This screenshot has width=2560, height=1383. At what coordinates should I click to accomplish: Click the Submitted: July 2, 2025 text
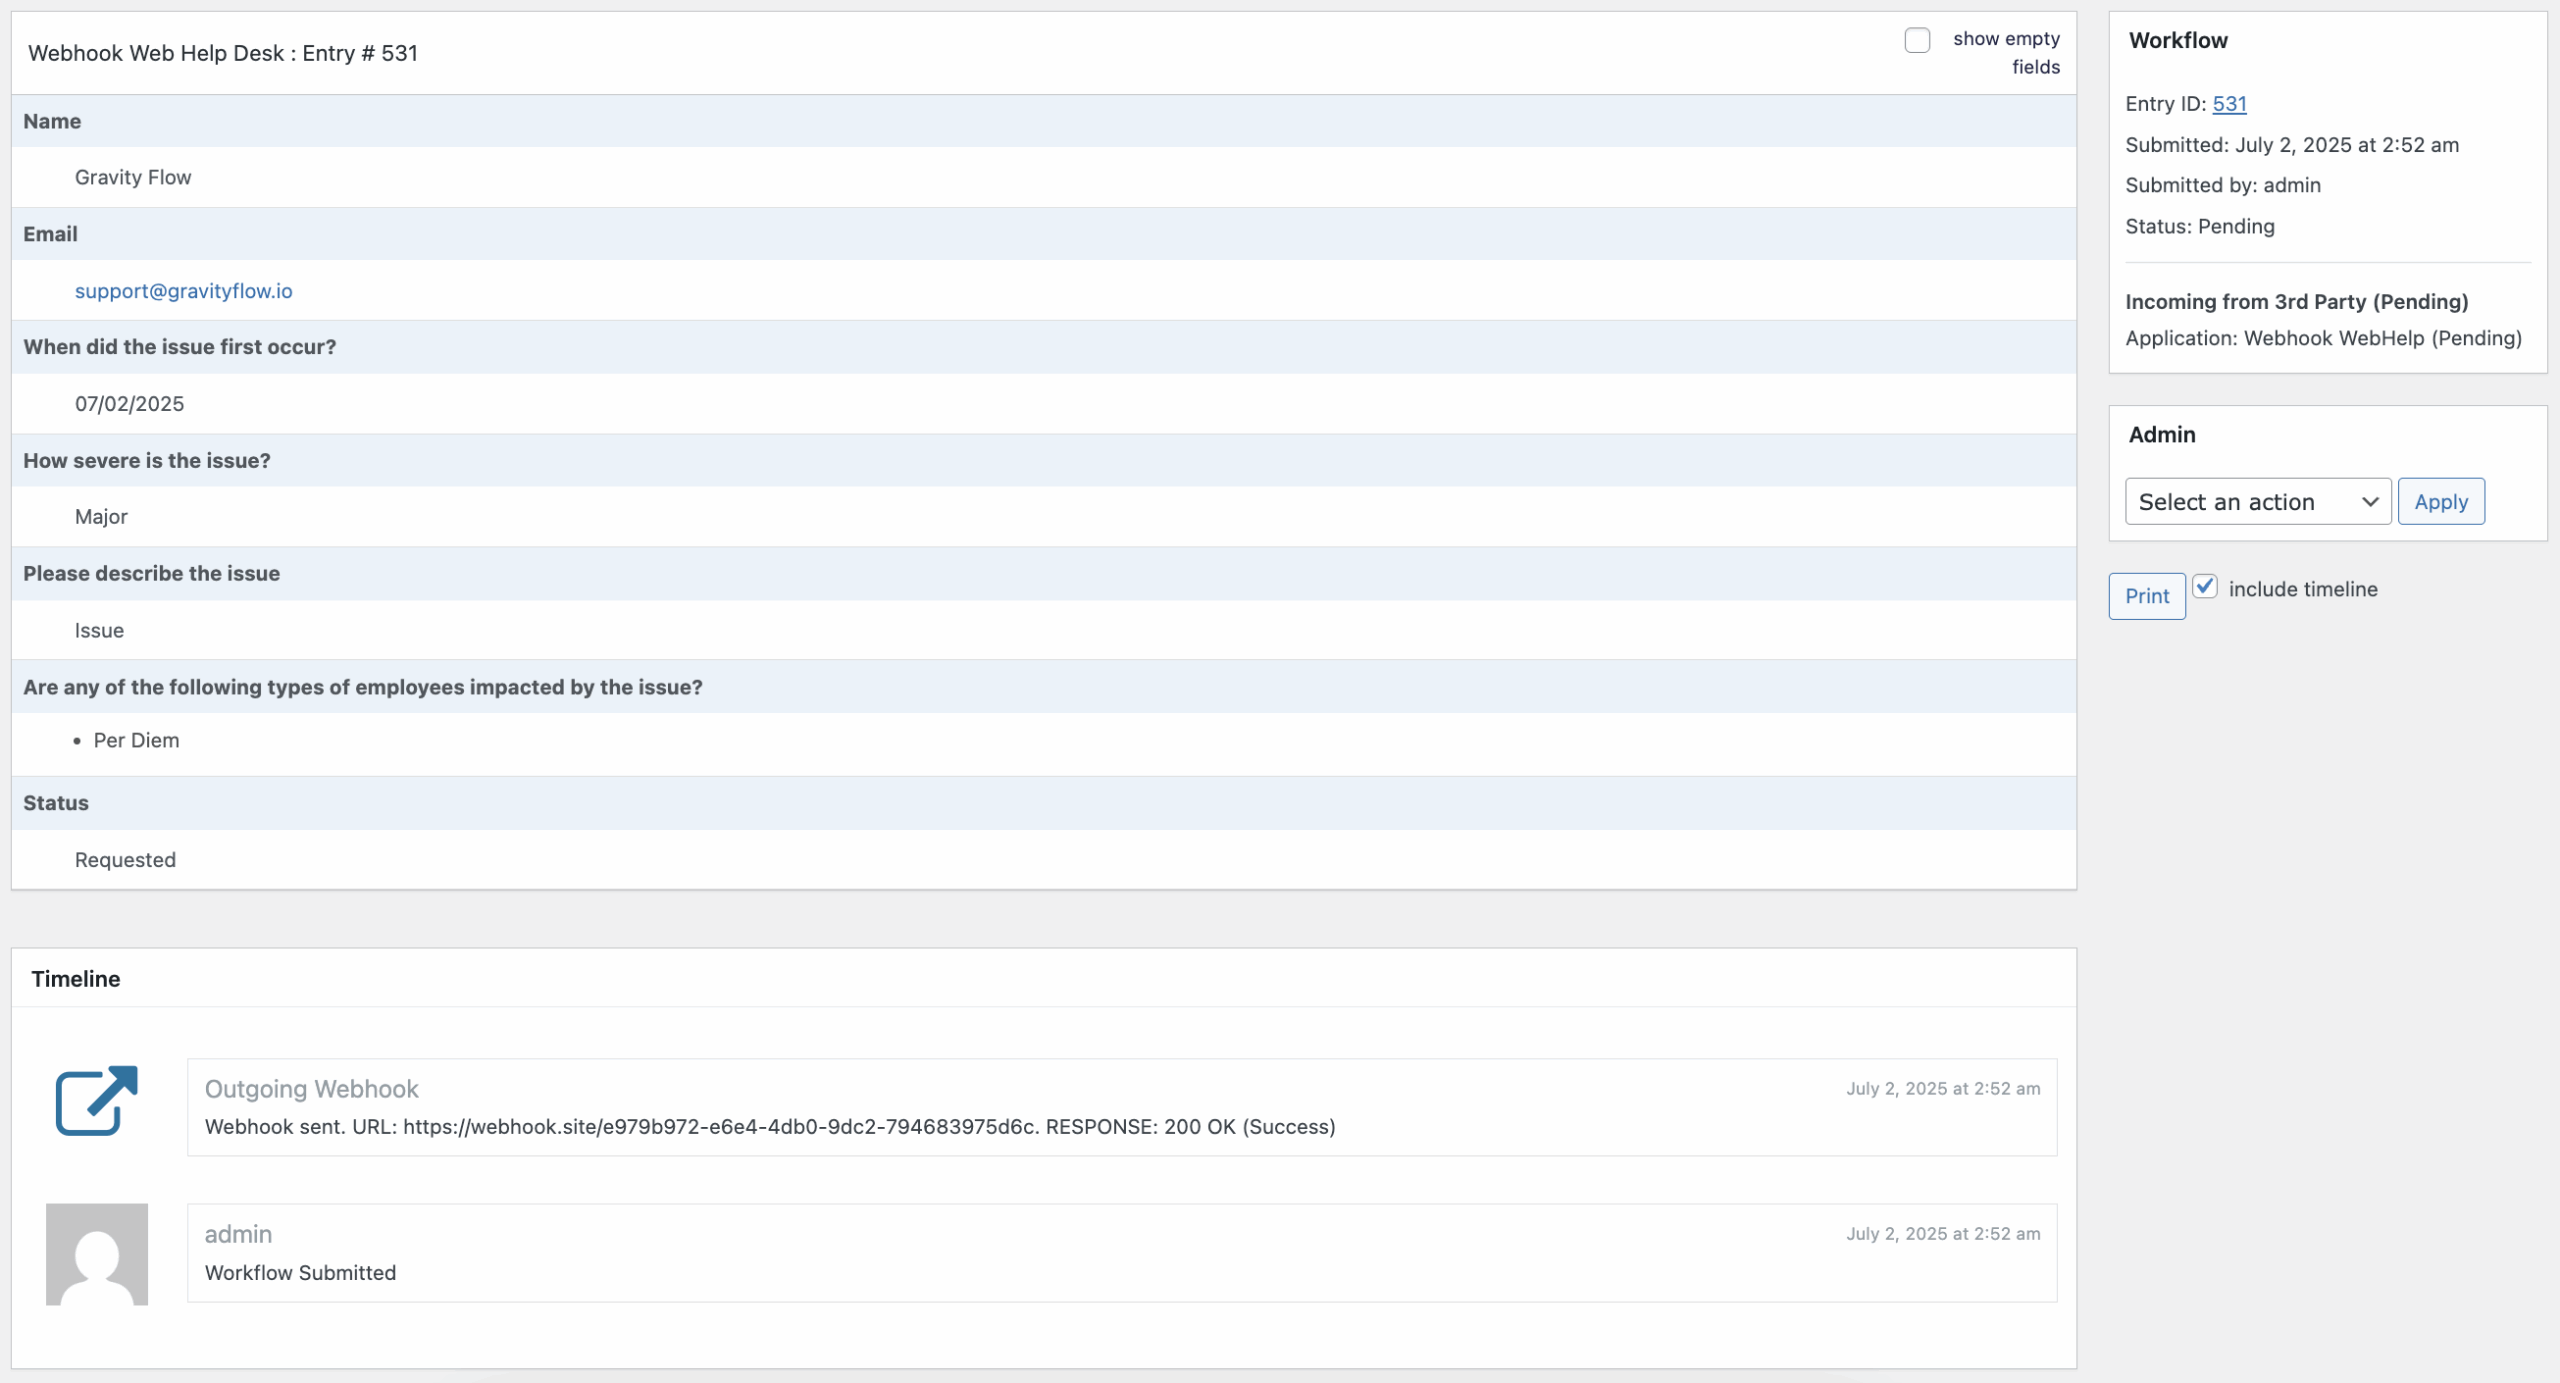click(x=2292, y=145)
